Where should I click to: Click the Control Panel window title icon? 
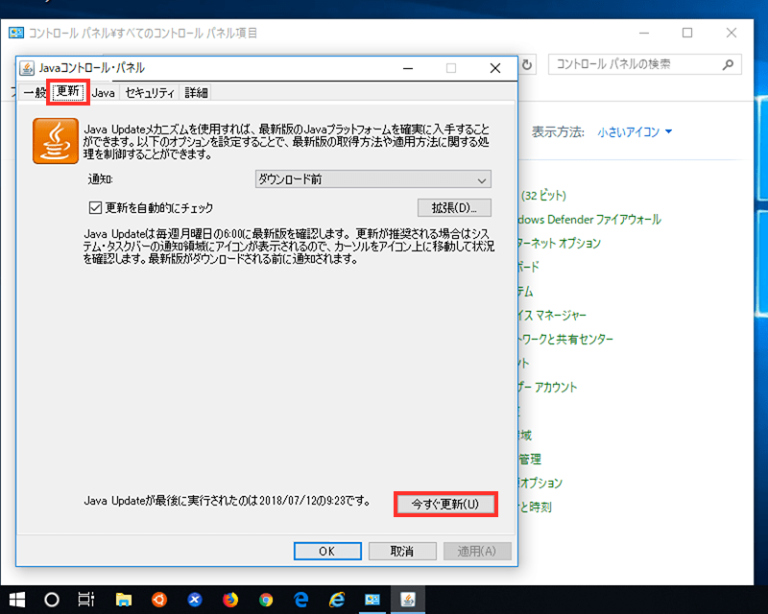(x=16, y=33)
